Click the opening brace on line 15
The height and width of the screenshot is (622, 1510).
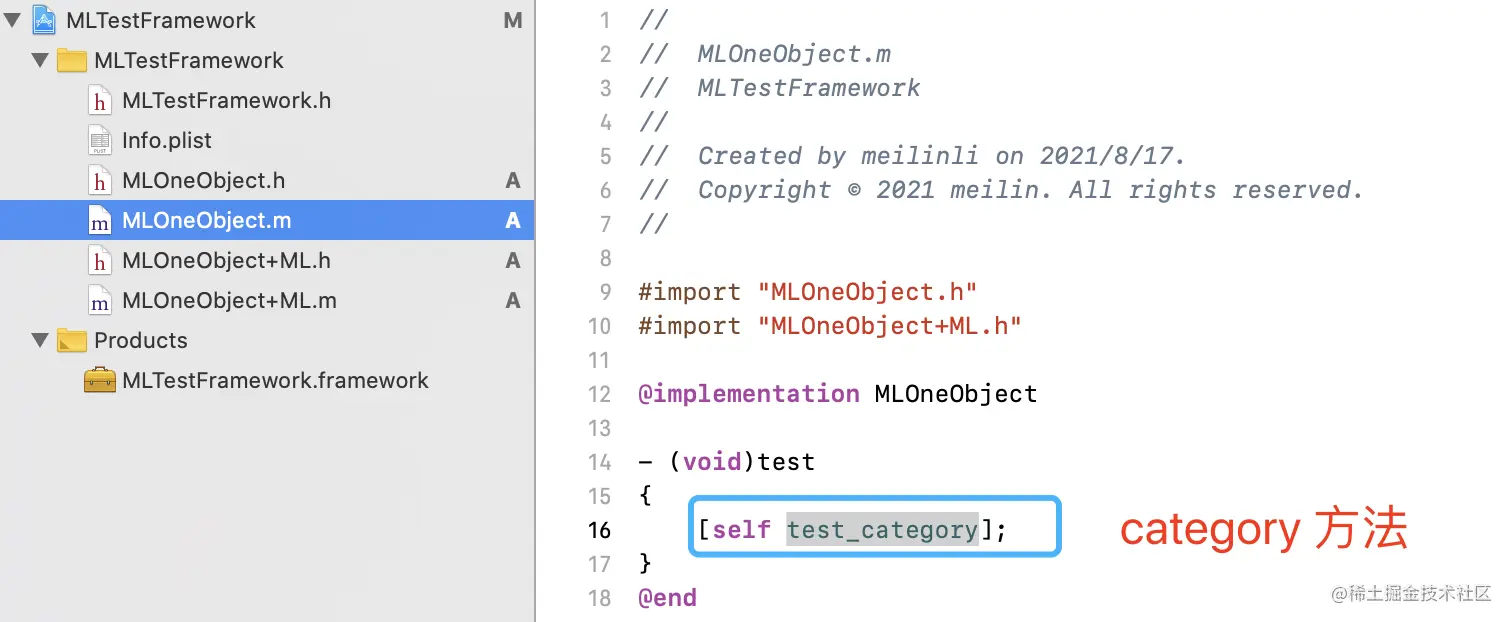coord(645,495)
